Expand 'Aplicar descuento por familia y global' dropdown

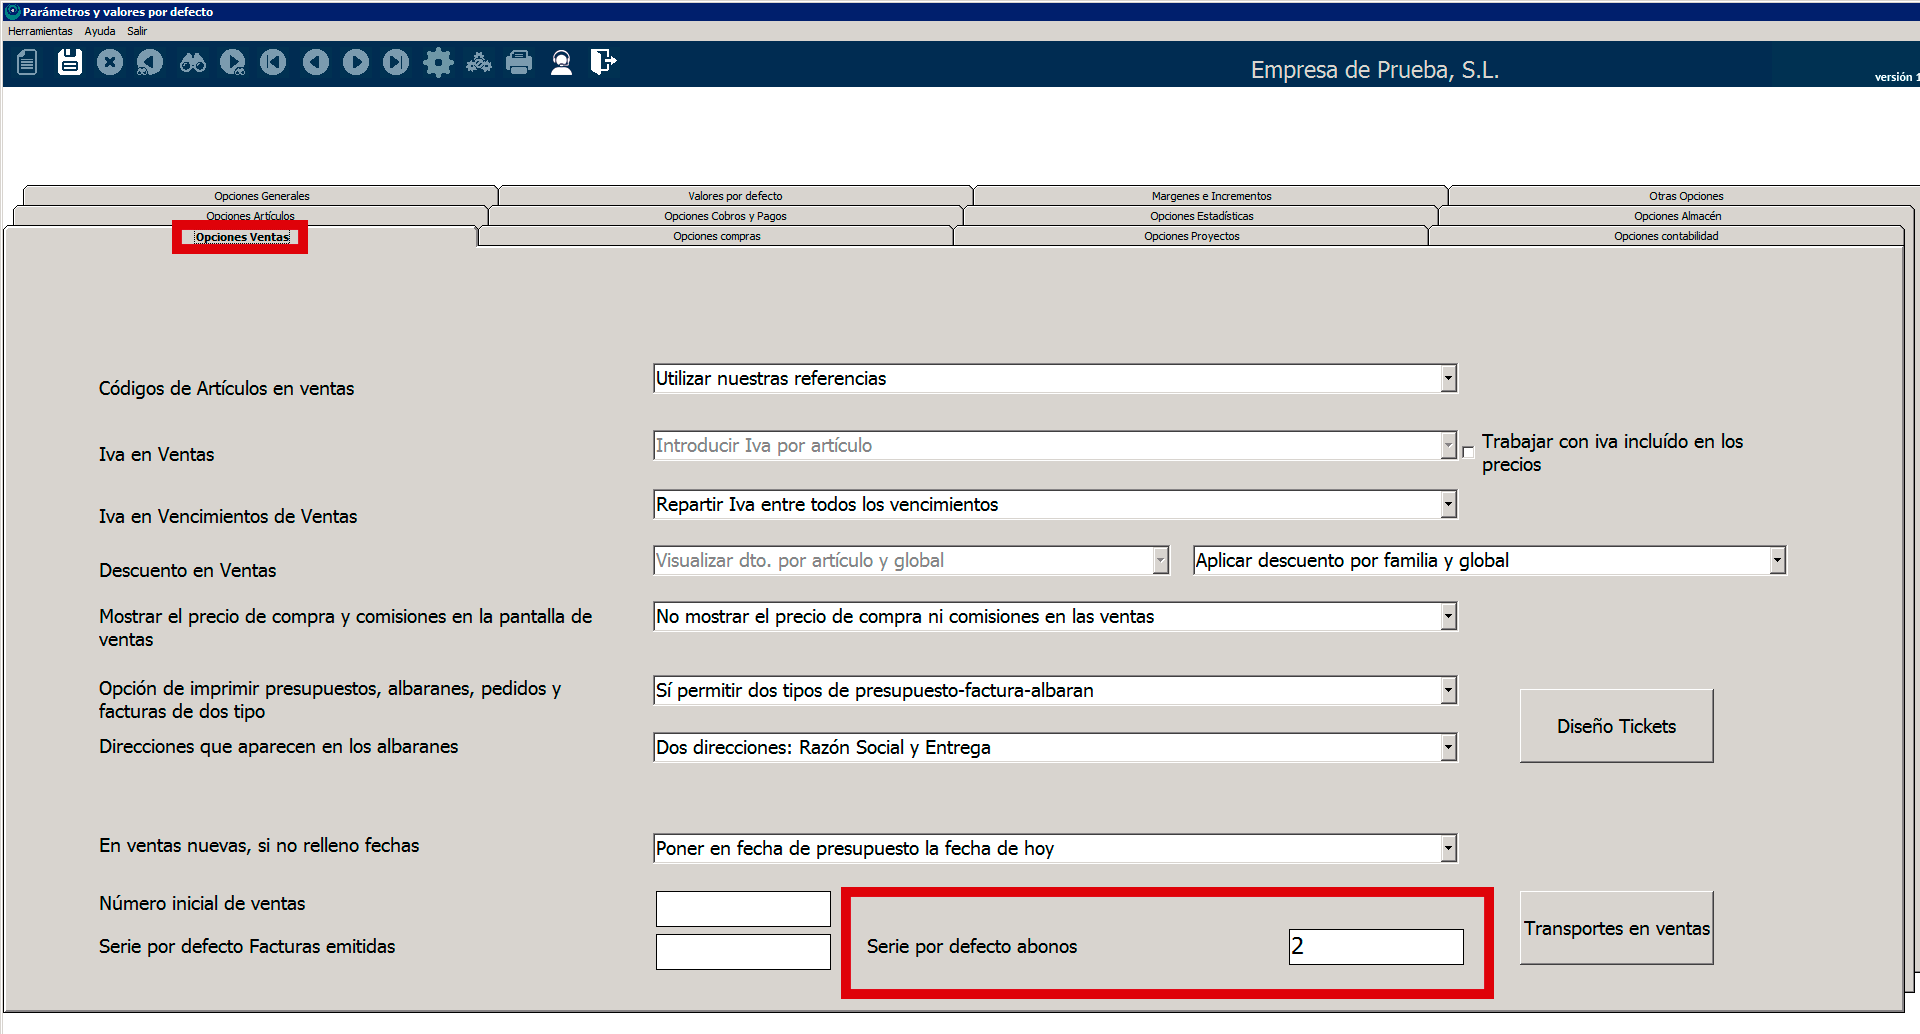(x=1777, y=561)
